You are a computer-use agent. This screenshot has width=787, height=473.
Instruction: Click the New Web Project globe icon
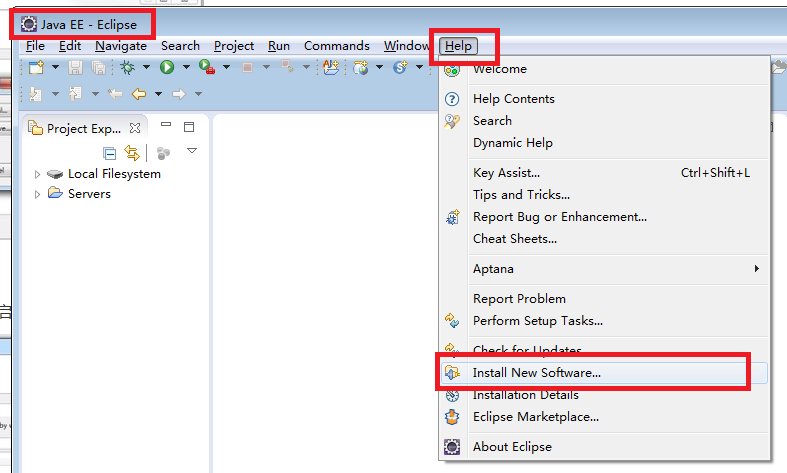[x=361, y=67]
